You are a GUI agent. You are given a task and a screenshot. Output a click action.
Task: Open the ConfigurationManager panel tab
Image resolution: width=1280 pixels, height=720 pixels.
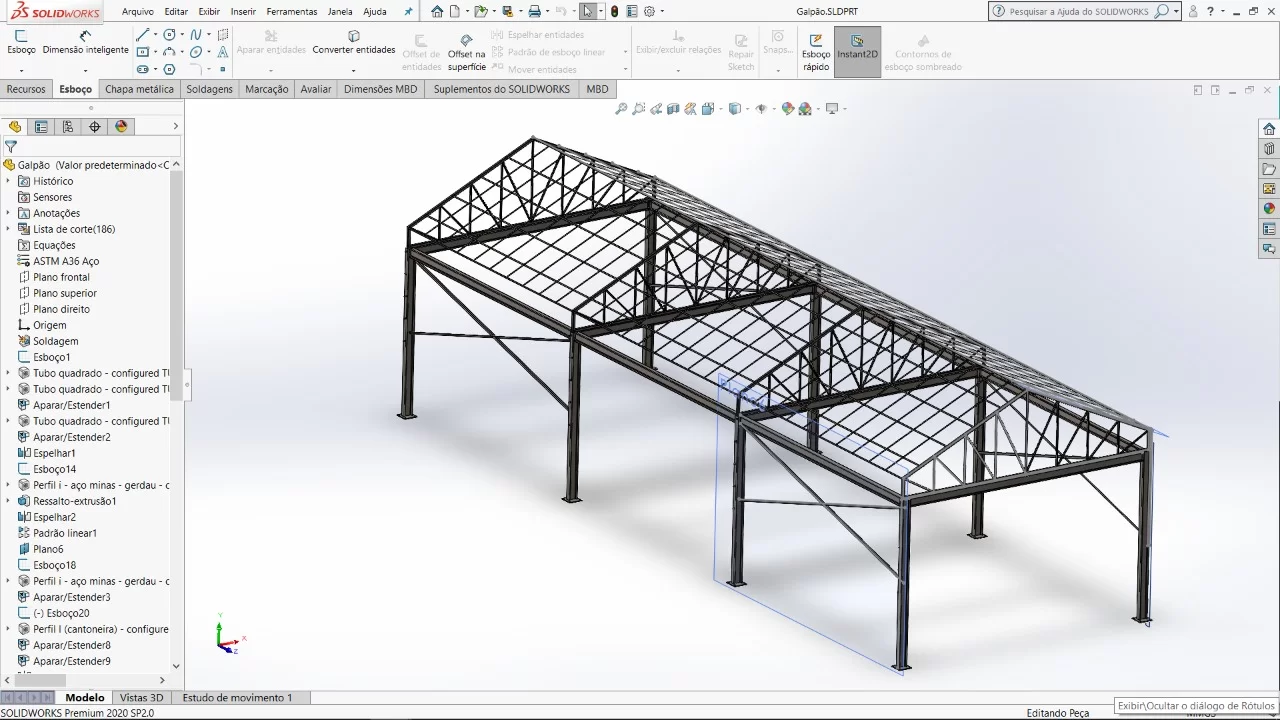click(68, 127)
